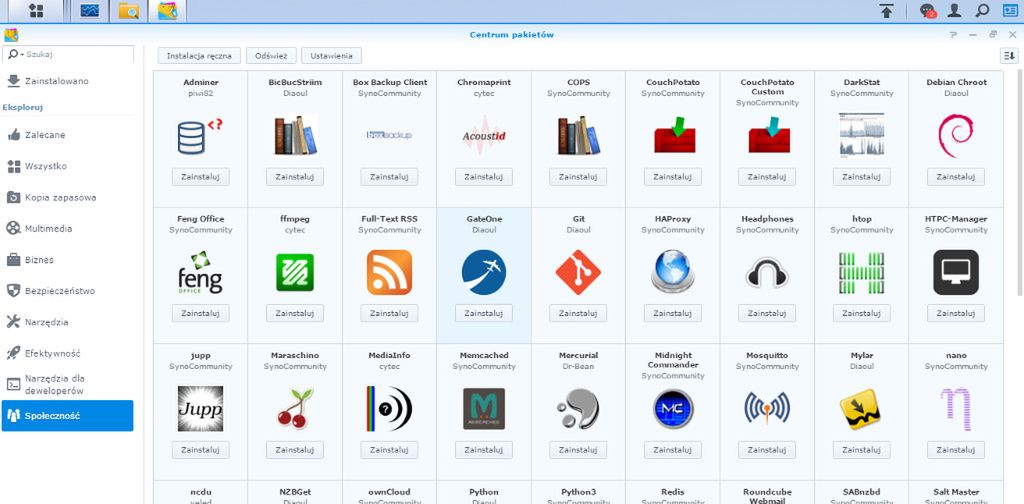Select the Bezpieczeństwo category

pos(67,291)
